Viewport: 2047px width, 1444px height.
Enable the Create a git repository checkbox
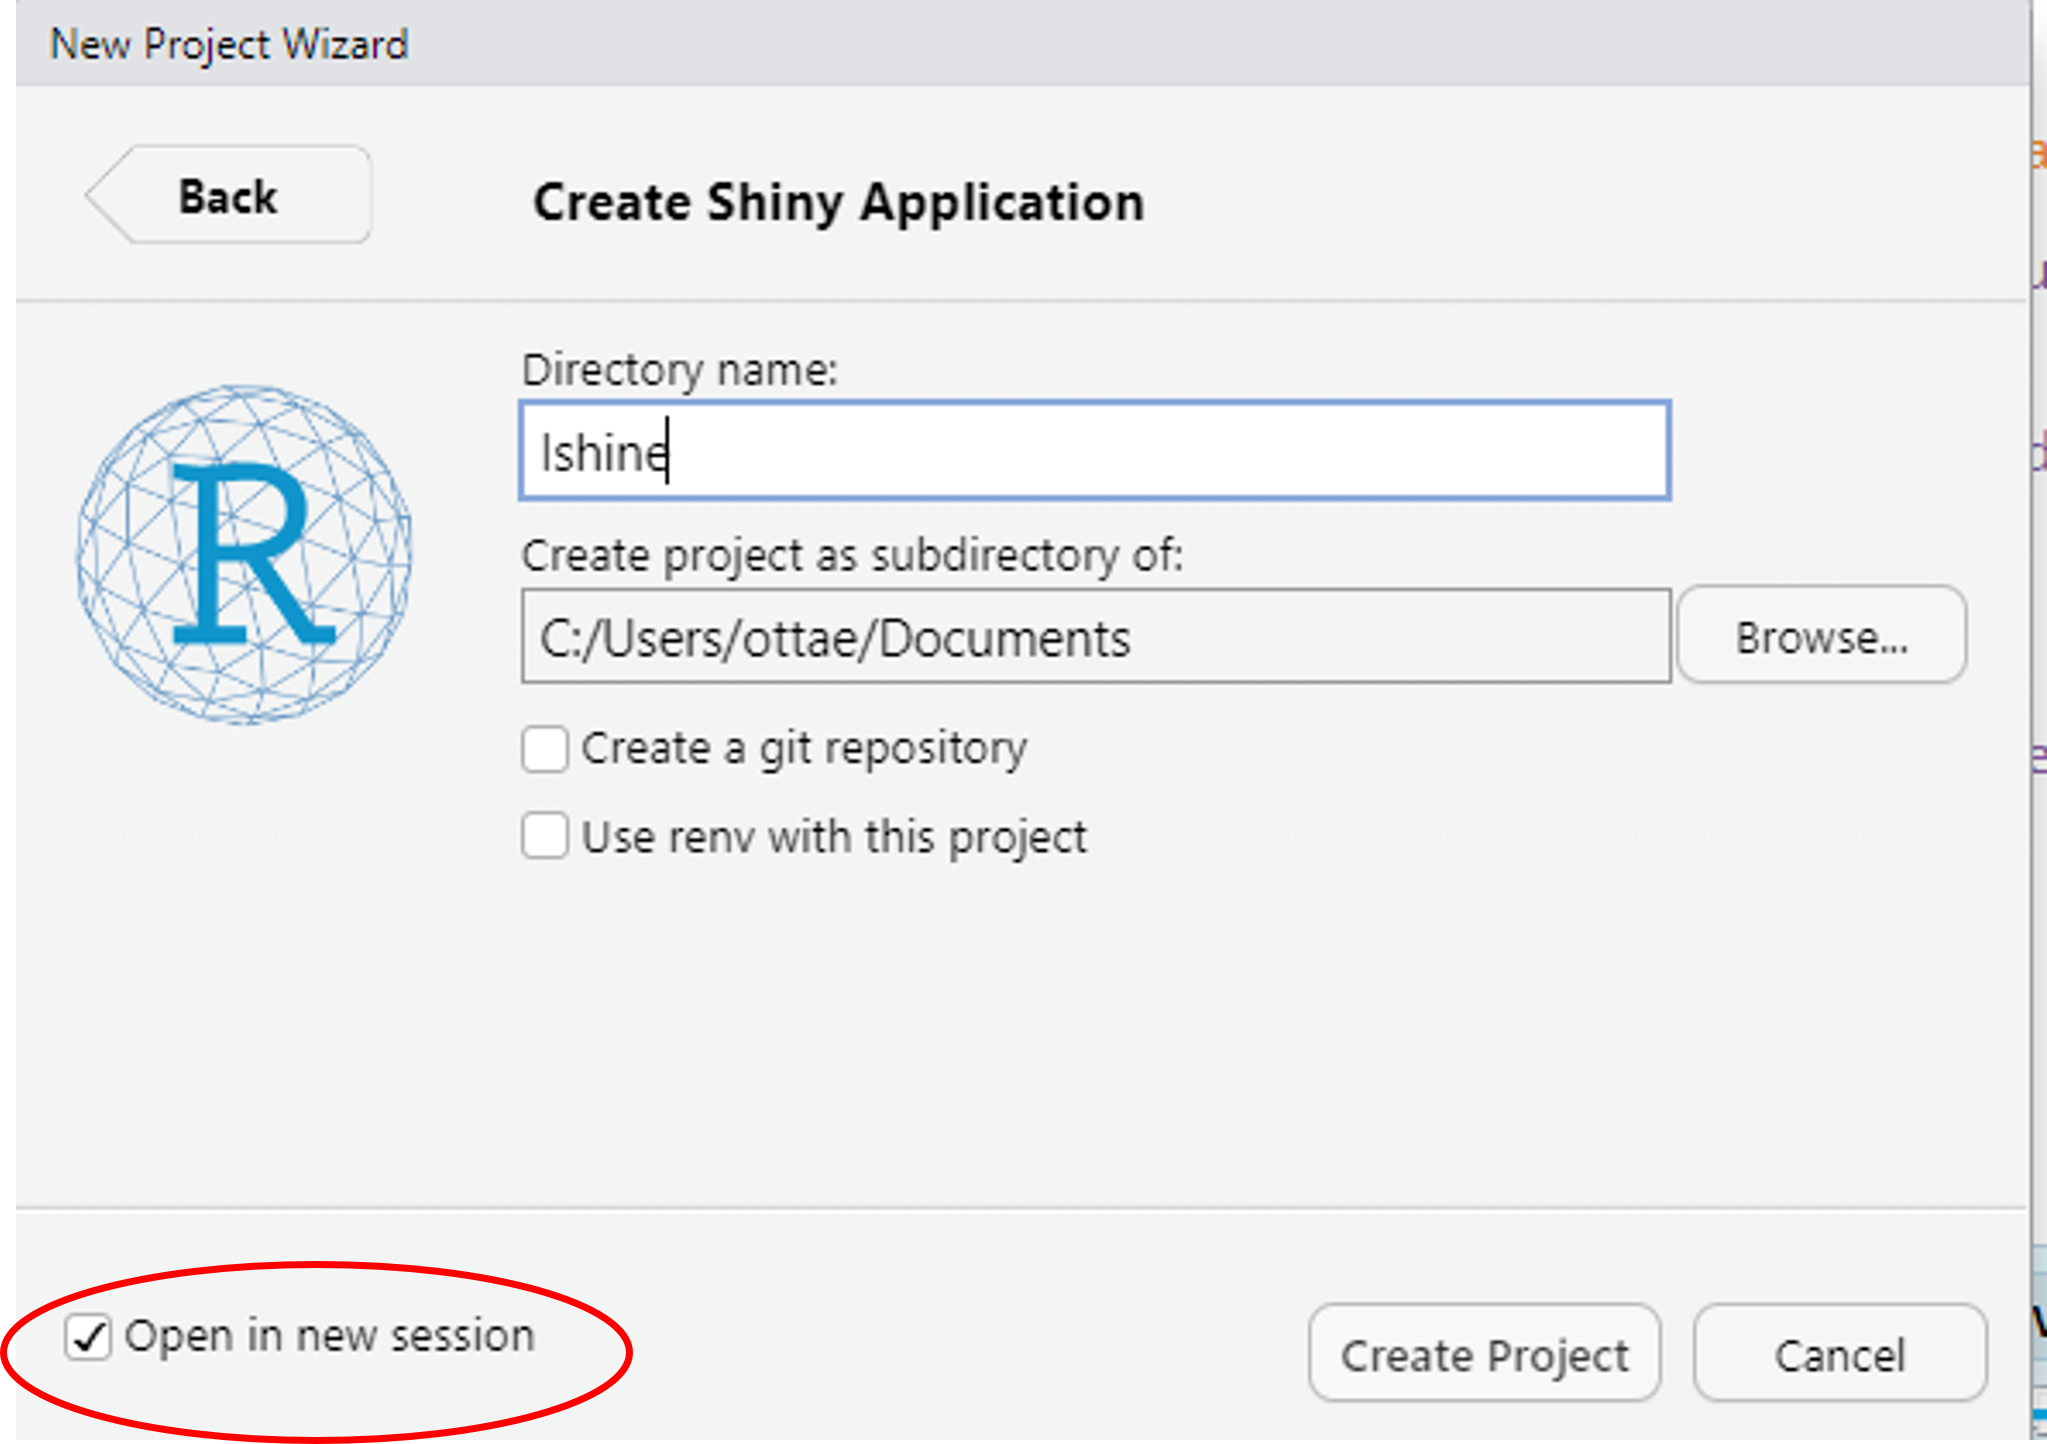pos(545,749)
